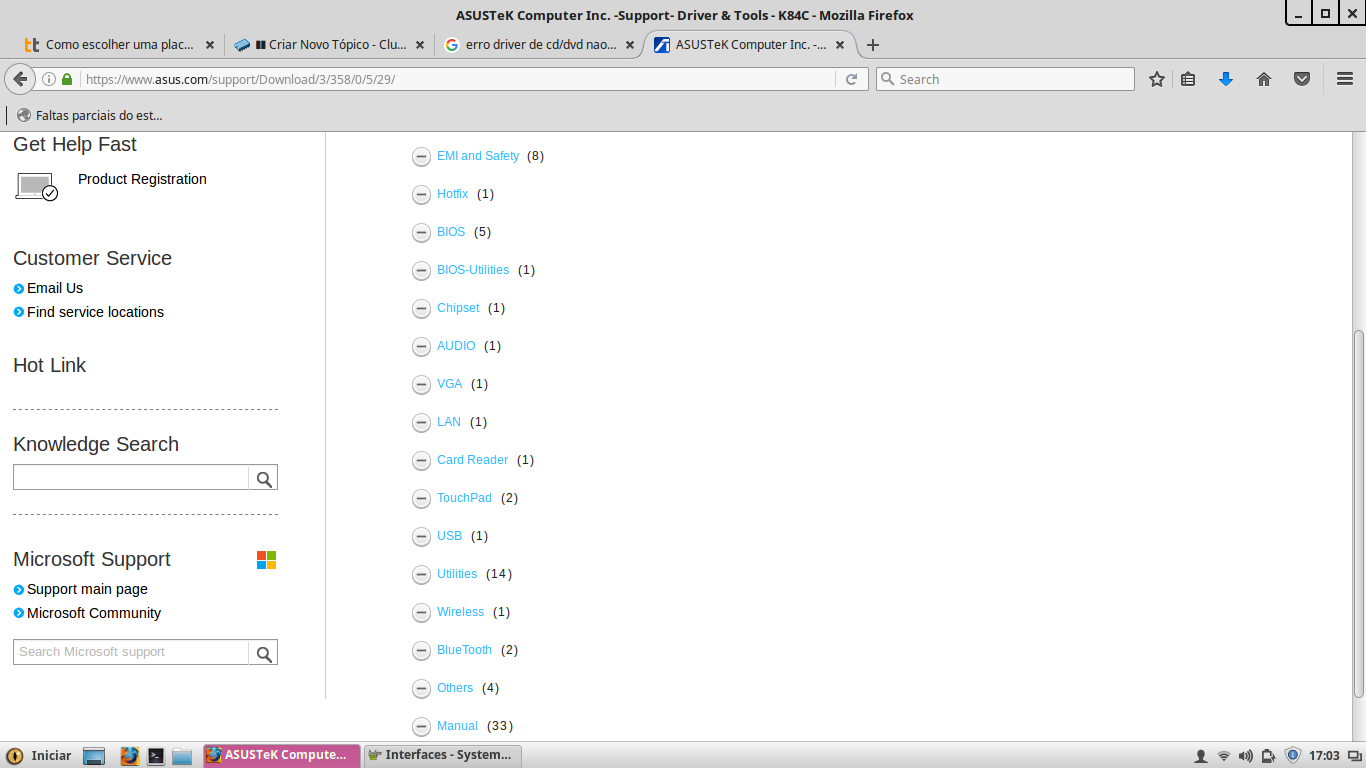Click the Microsoft support search magnifier
Image resolution: width=1366 pixels, height=768 pixels.
264,653
